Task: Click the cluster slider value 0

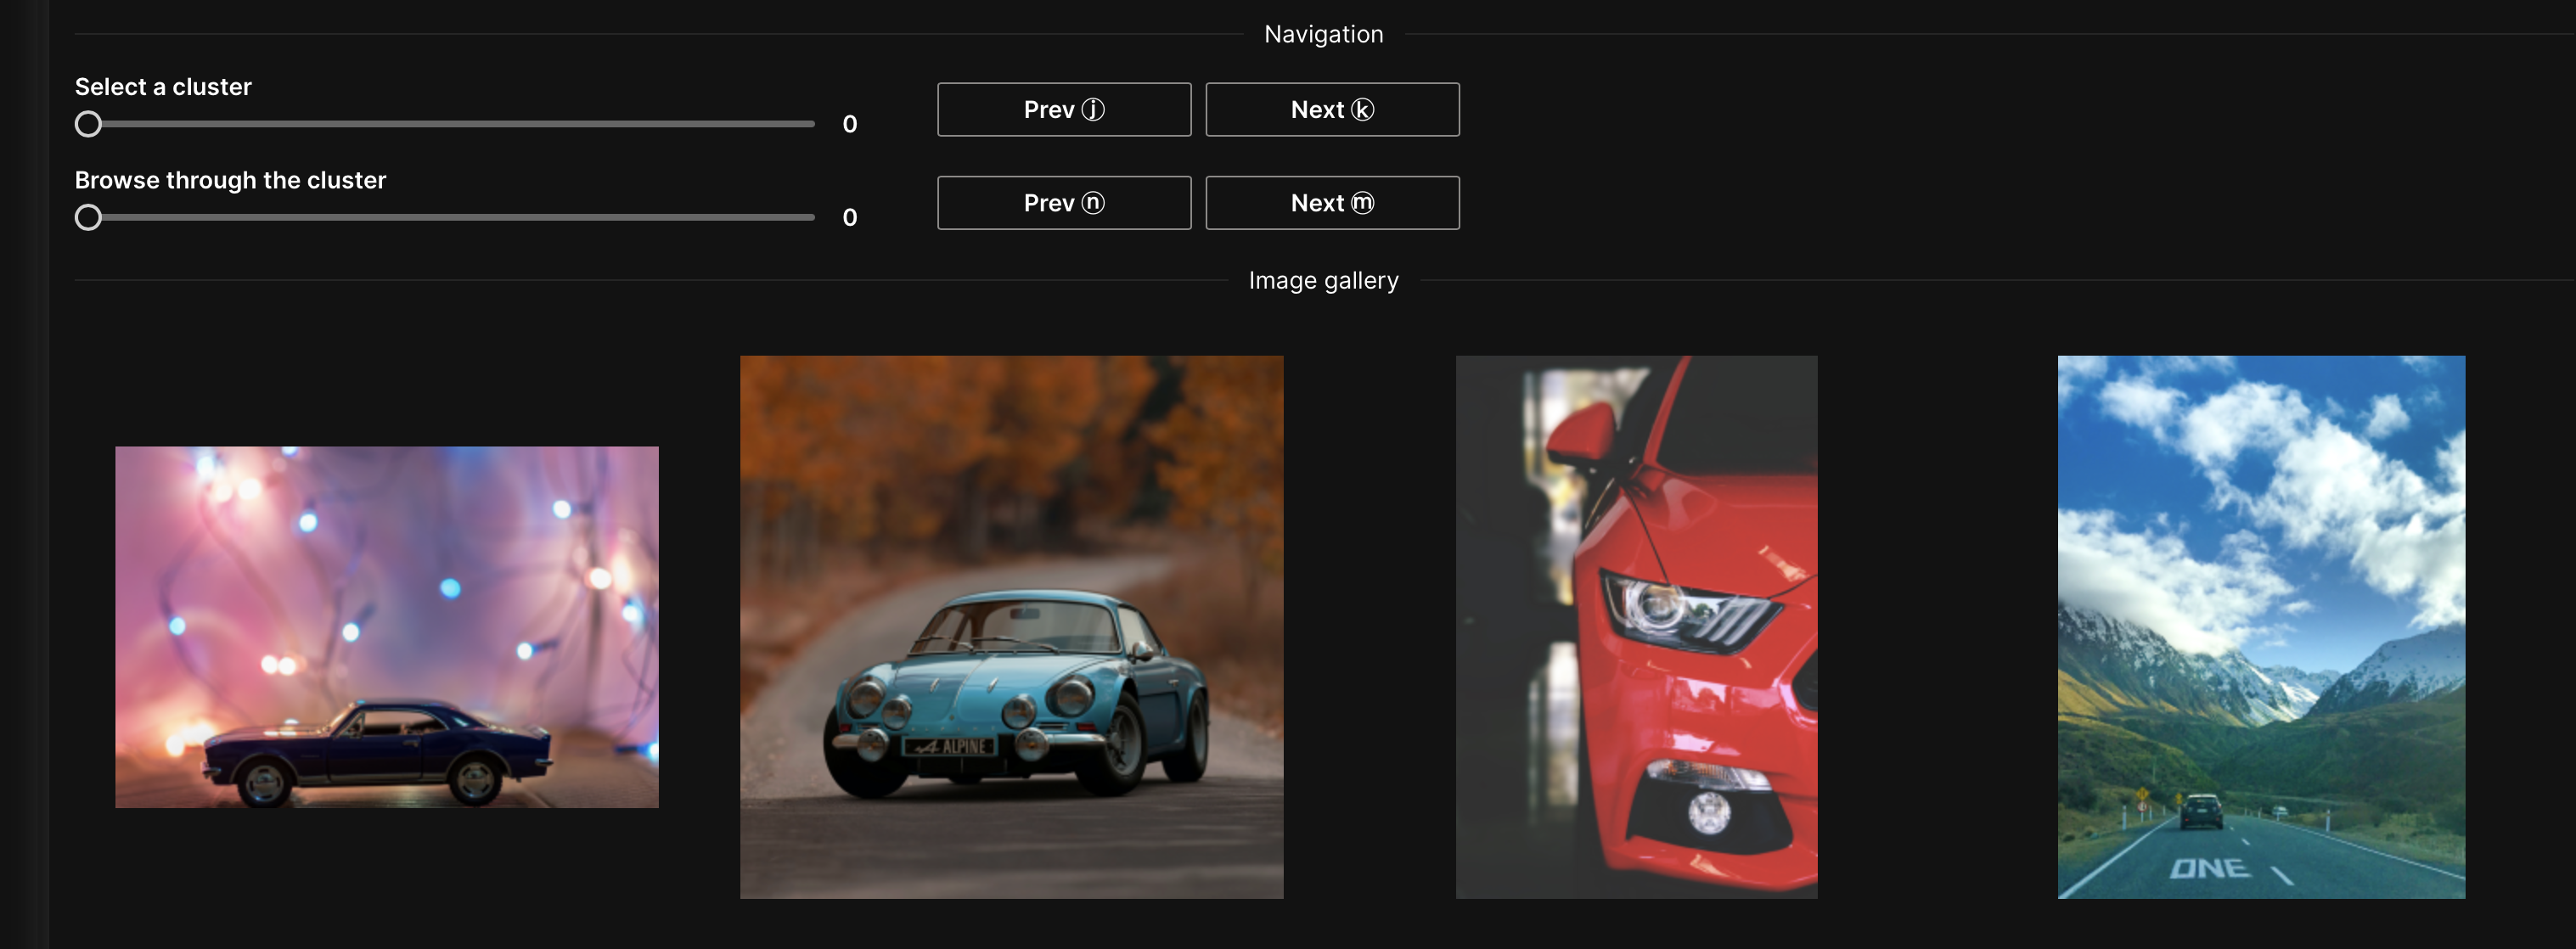Action: (x=849, y=124)
